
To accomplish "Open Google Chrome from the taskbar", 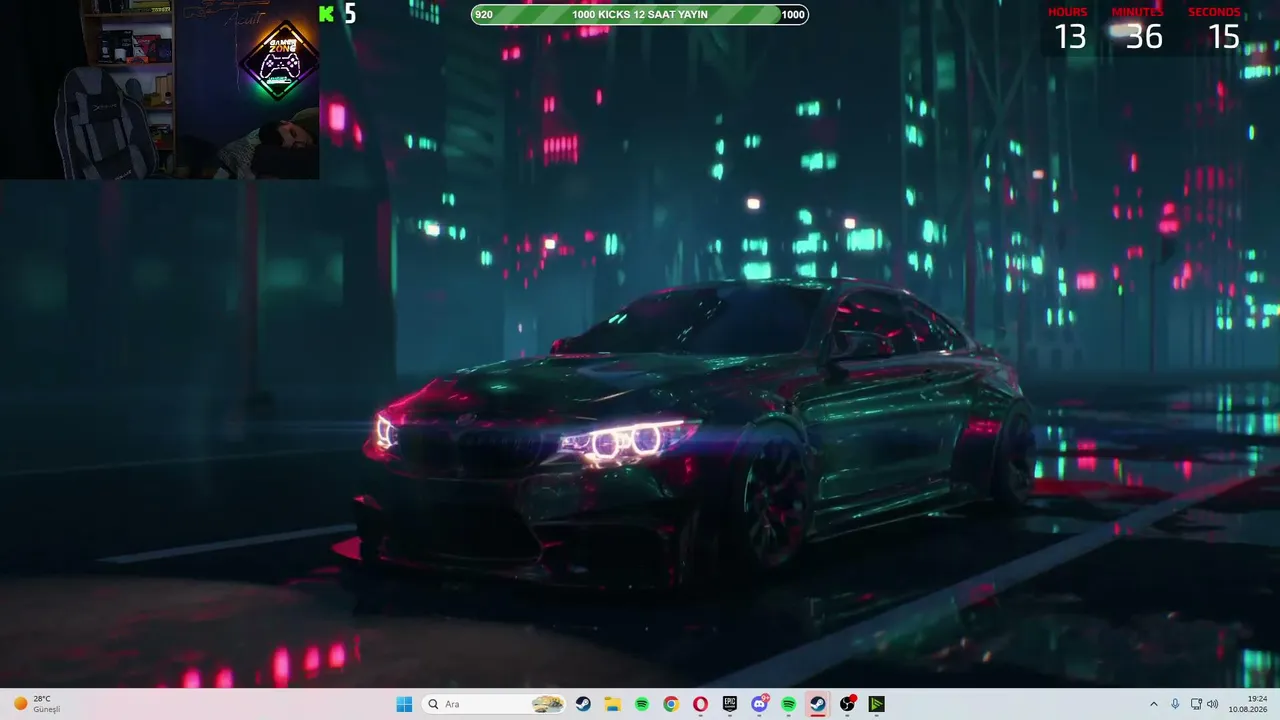I will (671, 704).
